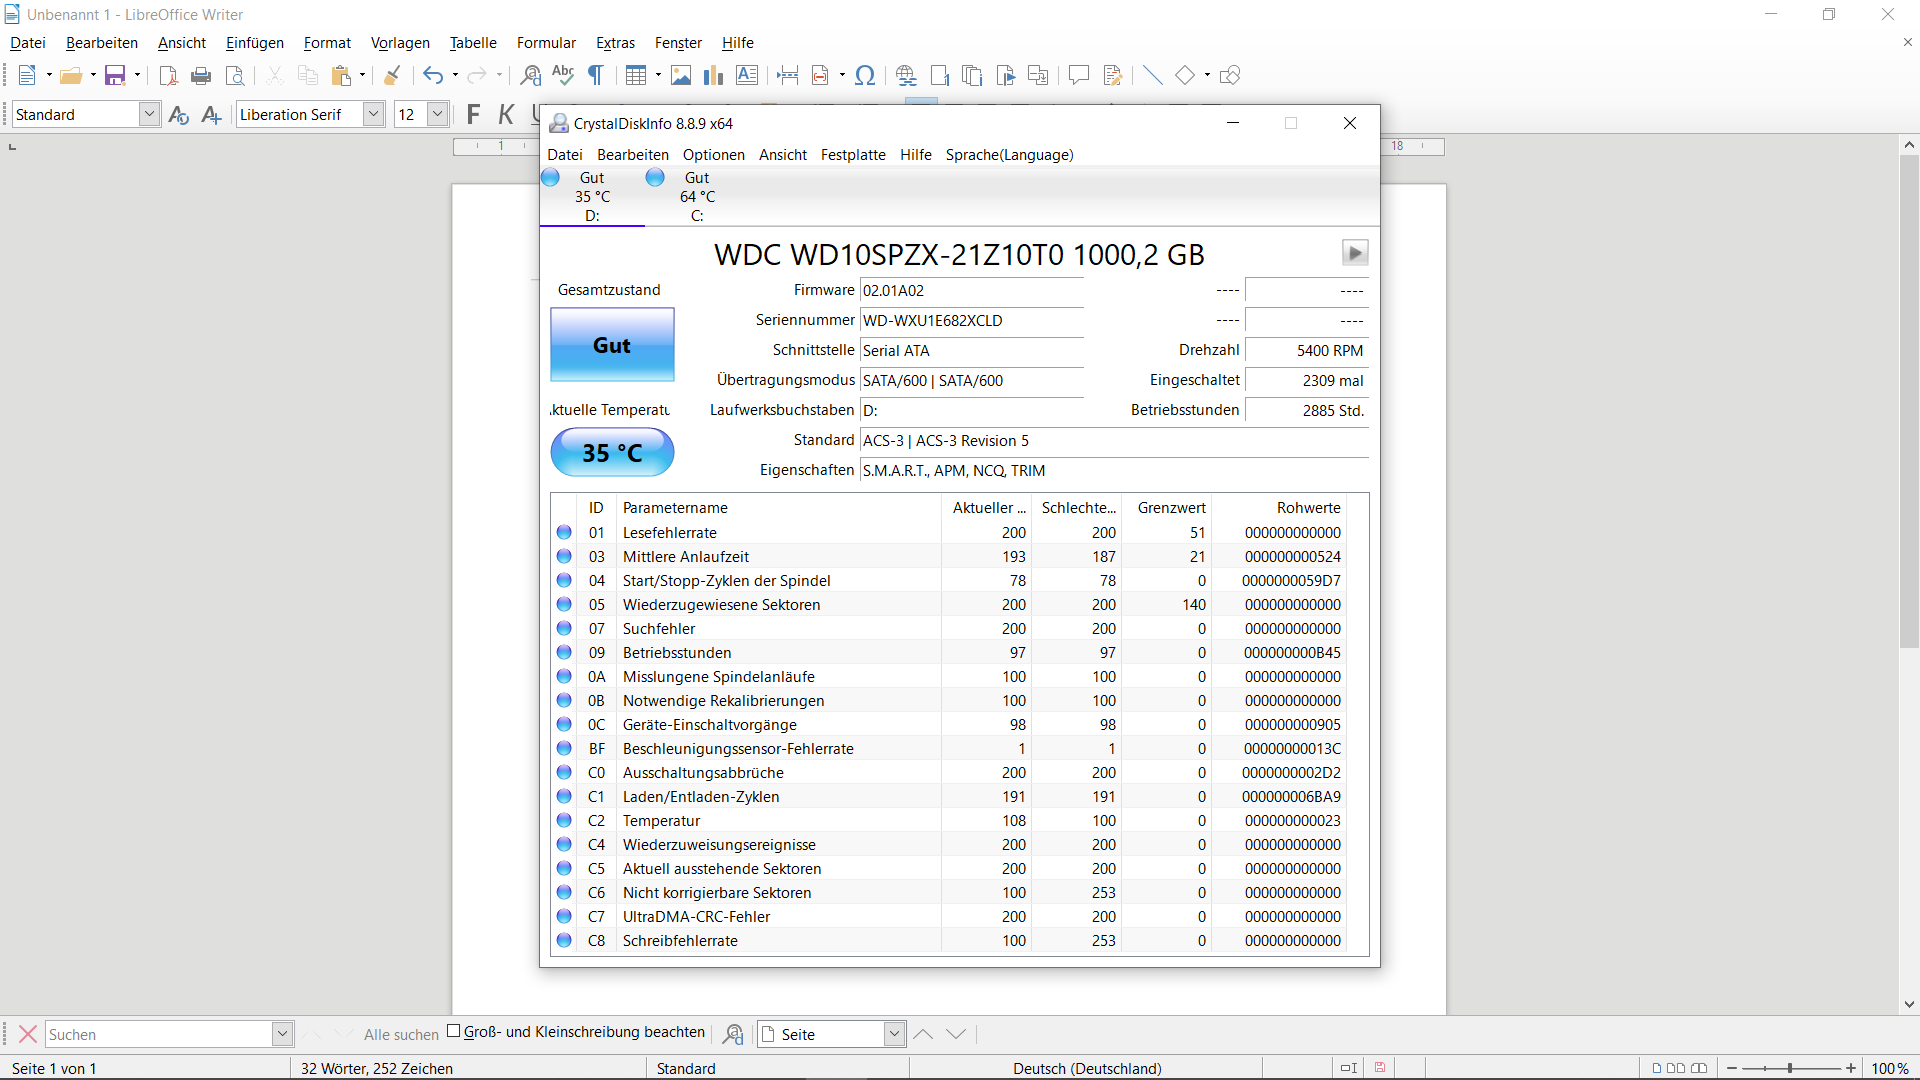Click the zoom in plus button

[x=1851, y=1068]
